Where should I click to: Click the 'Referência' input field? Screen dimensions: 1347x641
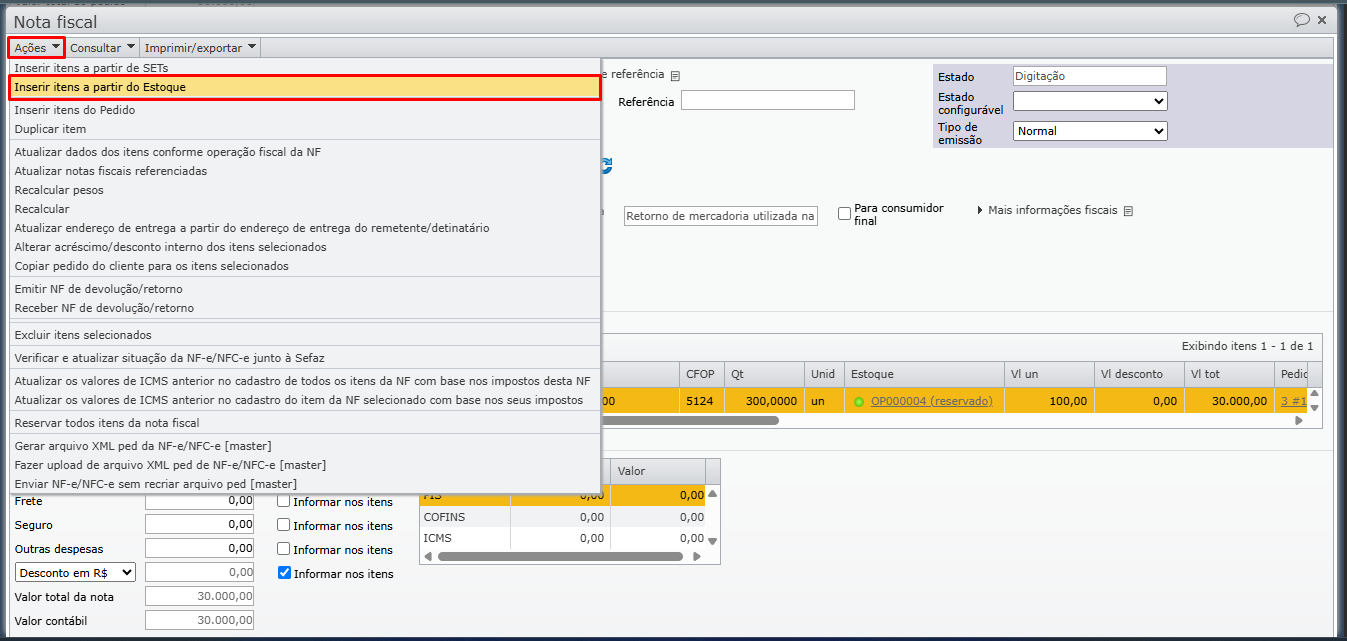pyautogui.click(x=767, y=100)
